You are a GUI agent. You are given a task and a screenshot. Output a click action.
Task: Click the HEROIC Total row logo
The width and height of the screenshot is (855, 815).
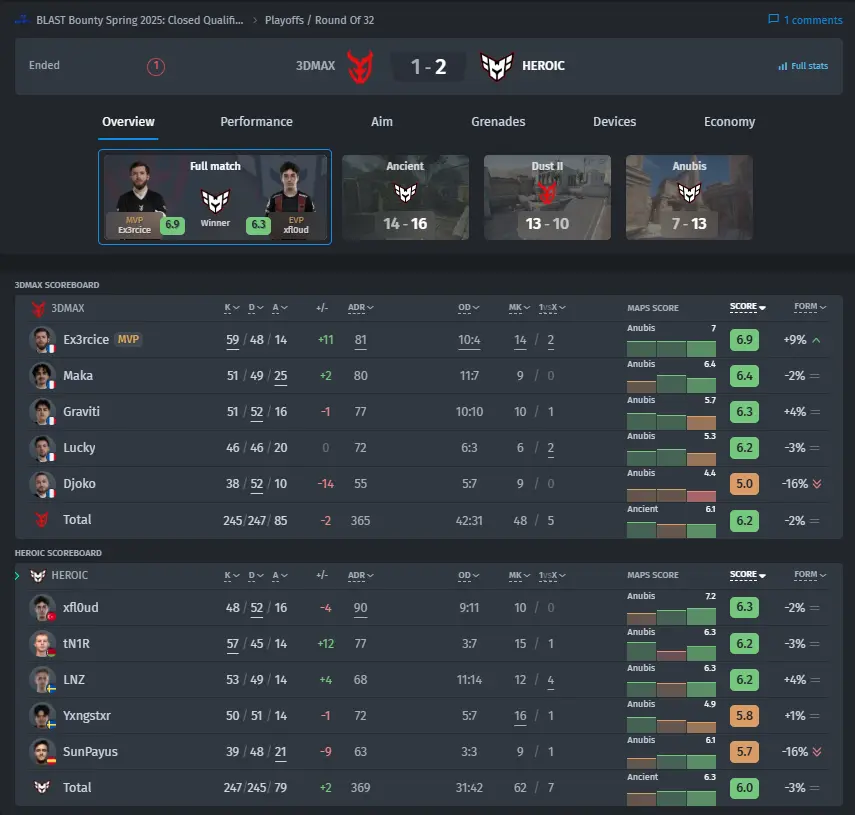(x=41, y=787)
